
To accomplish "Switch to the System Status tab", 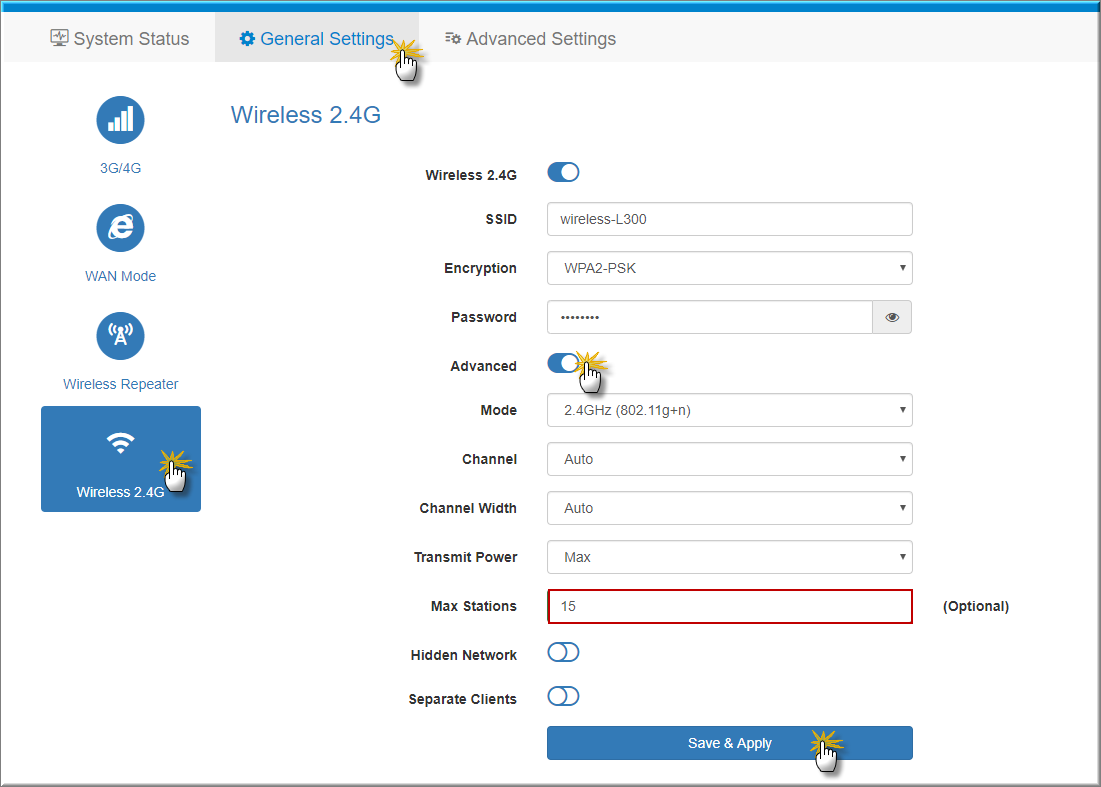I will [120, 39].
